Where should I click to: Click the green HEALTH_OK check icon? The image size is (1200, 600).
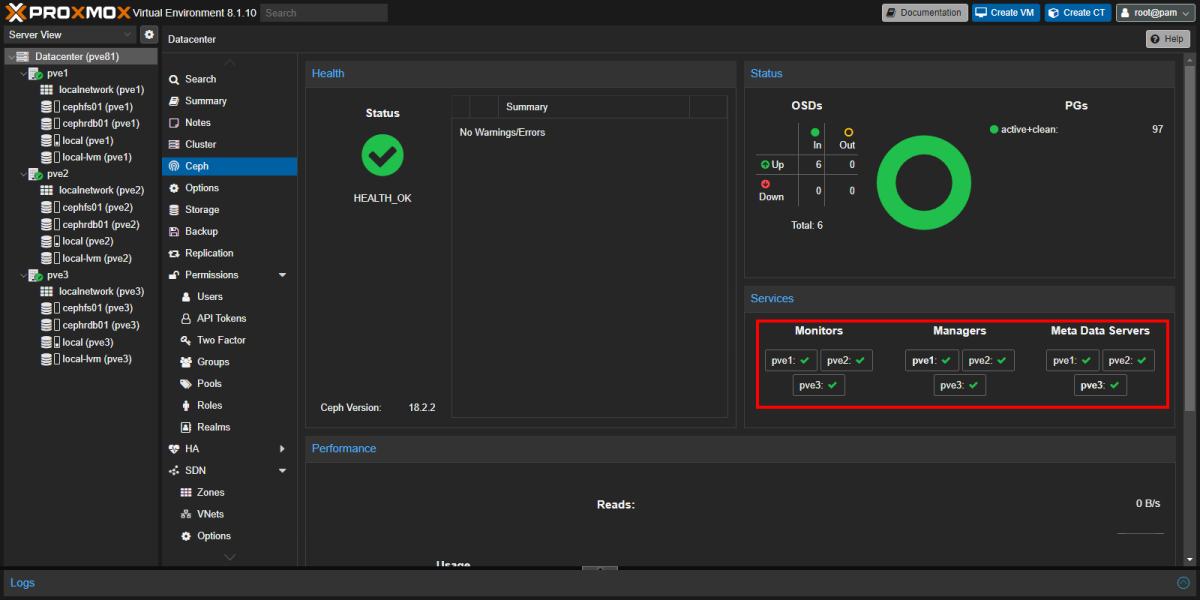(x=382, y=155)
